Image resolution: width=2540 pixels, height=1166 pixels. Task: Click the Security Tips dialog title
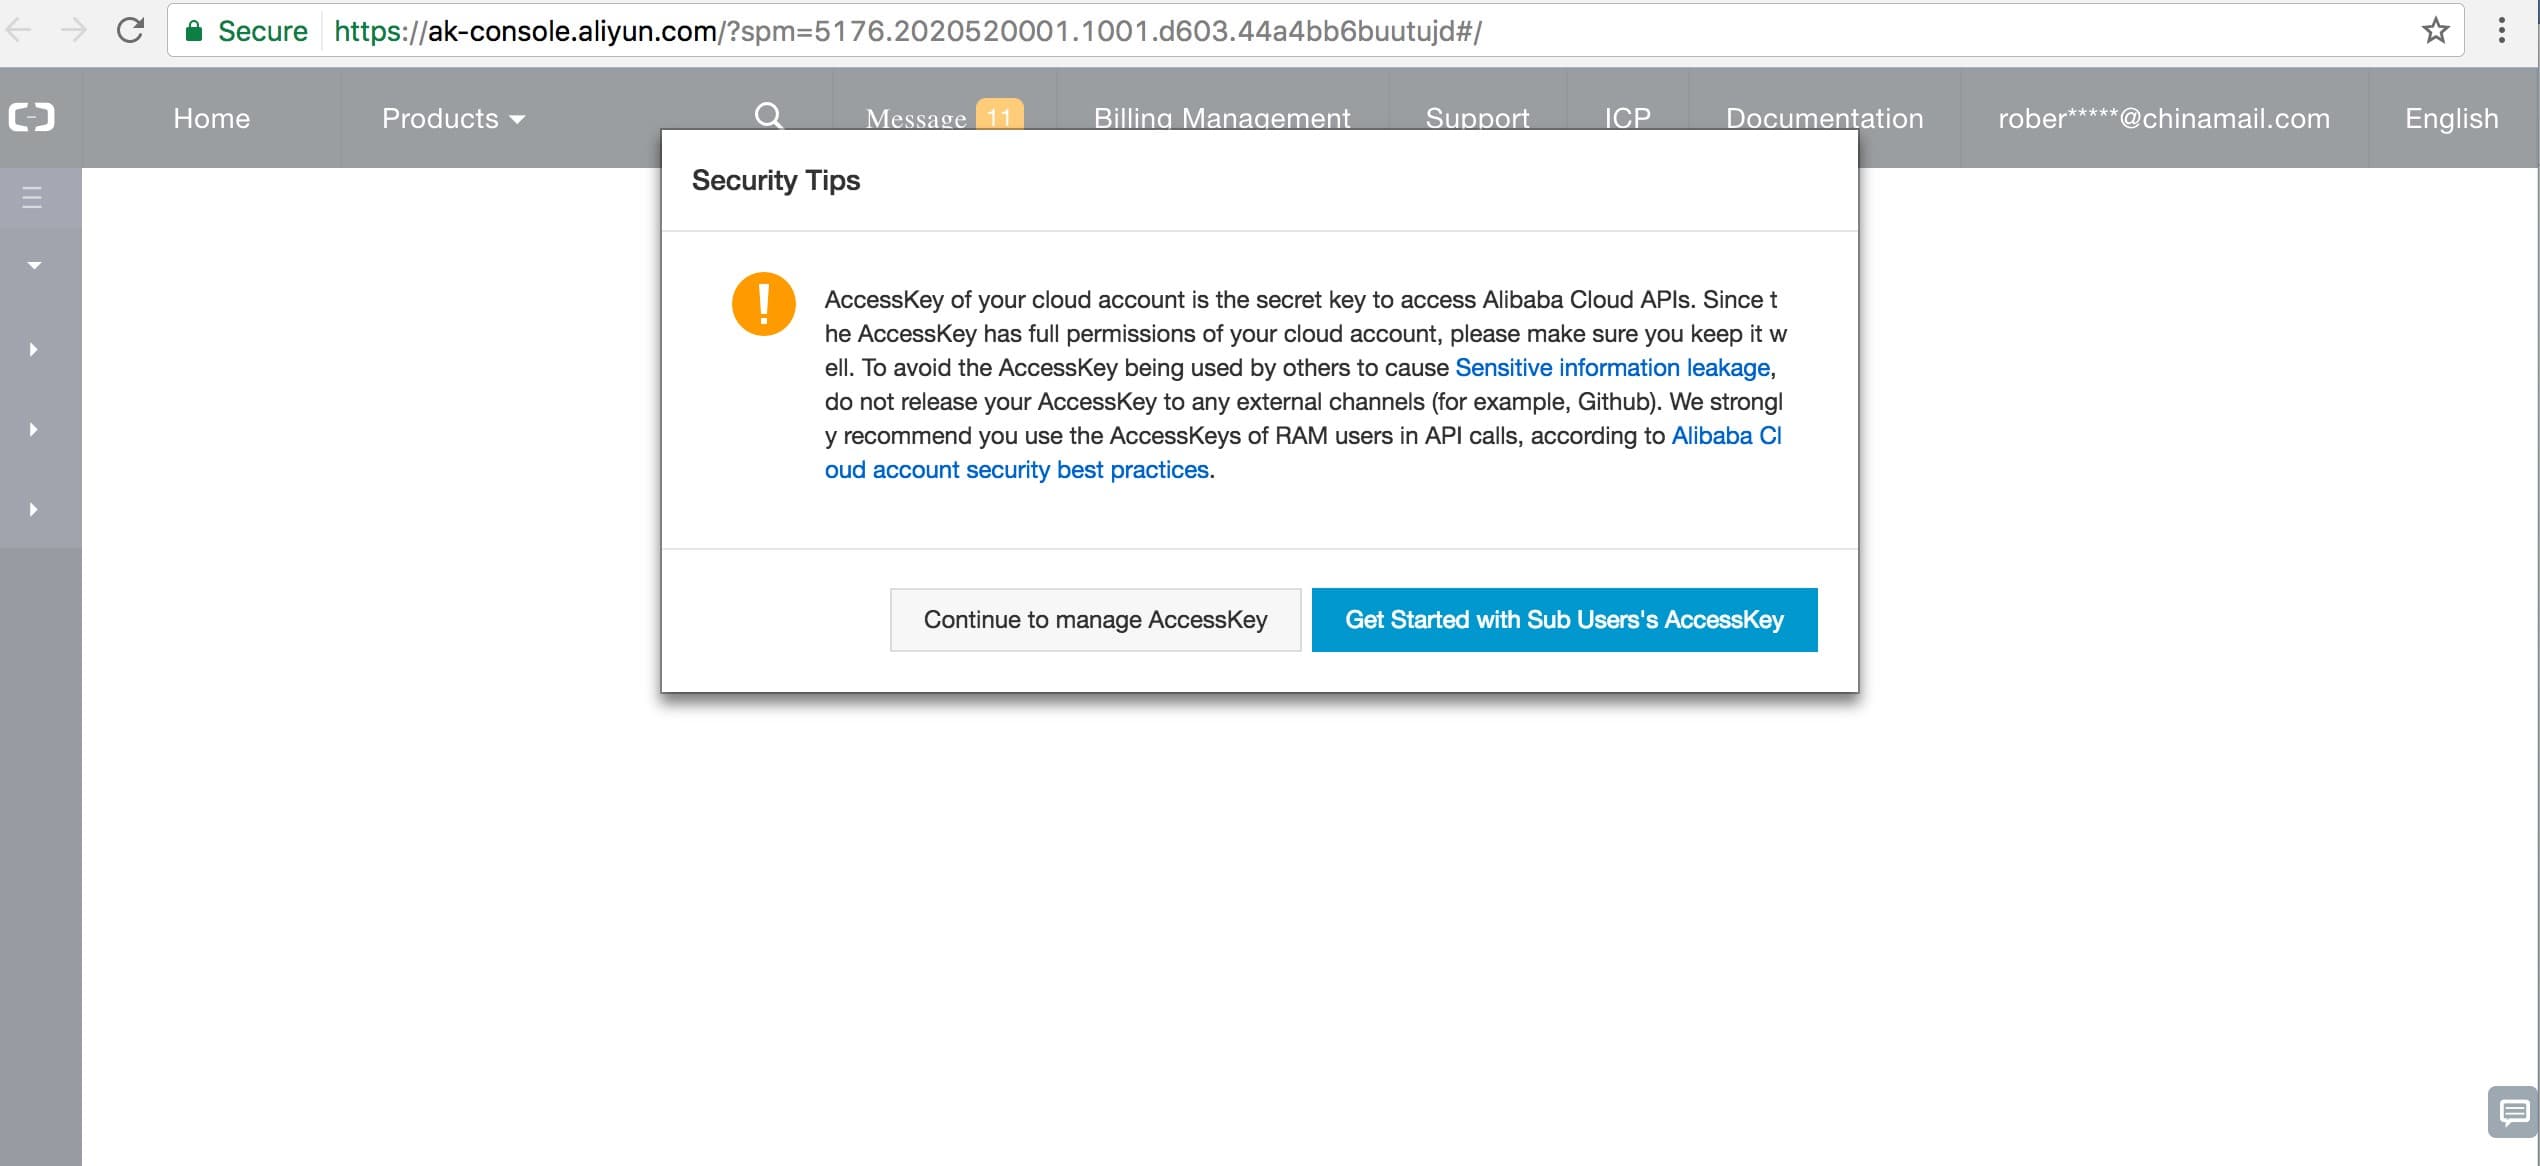(x=775, y=180)
